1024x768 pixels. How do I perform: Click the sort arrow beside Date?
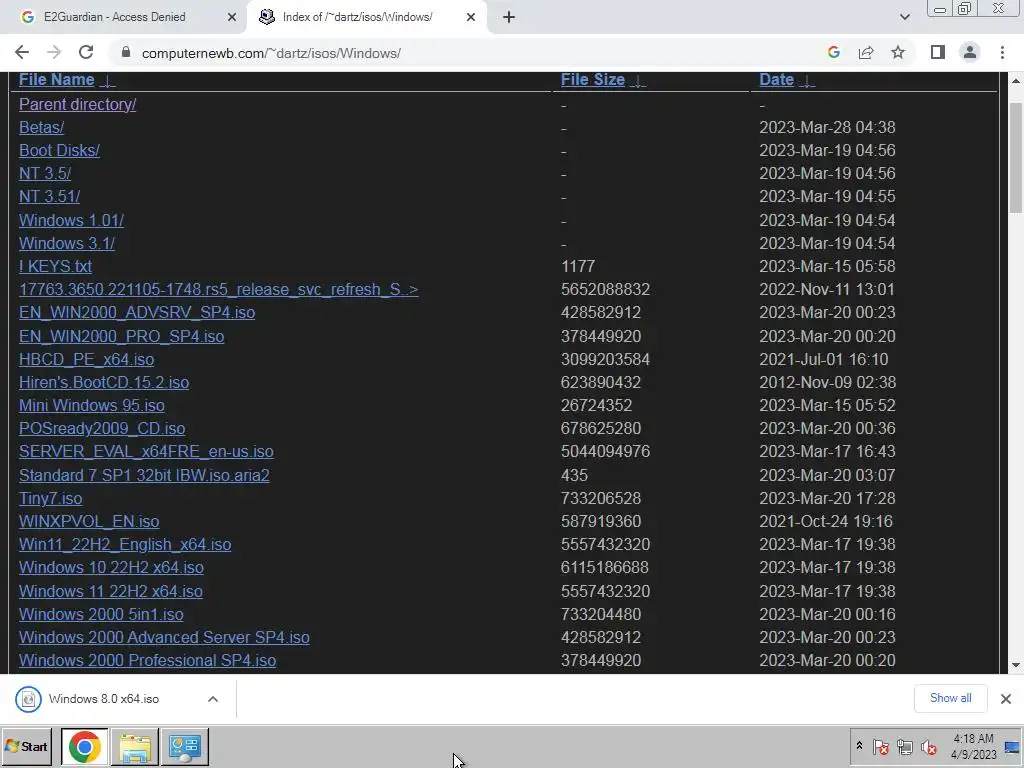pos(807,80)
